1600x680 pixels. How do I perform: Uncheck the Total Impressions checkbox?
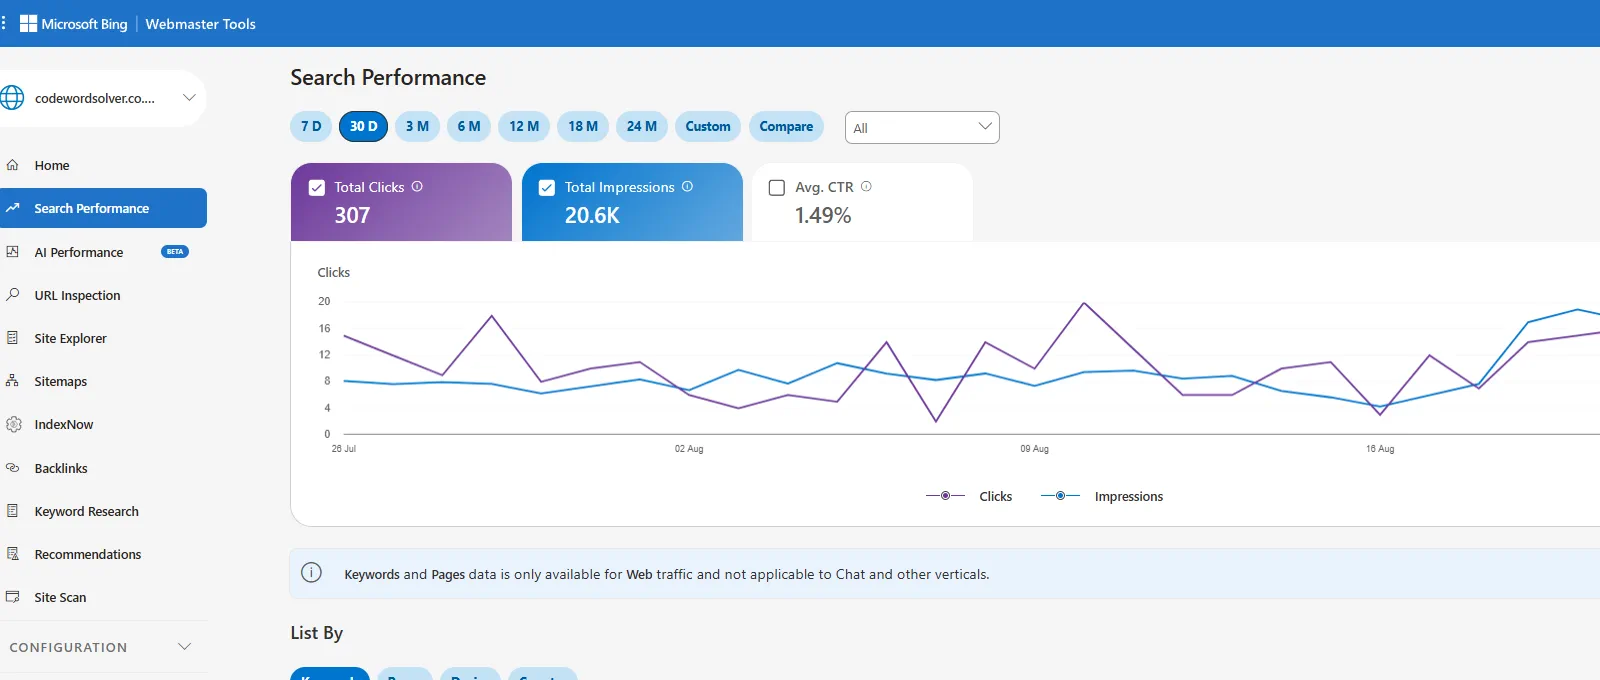547,187
